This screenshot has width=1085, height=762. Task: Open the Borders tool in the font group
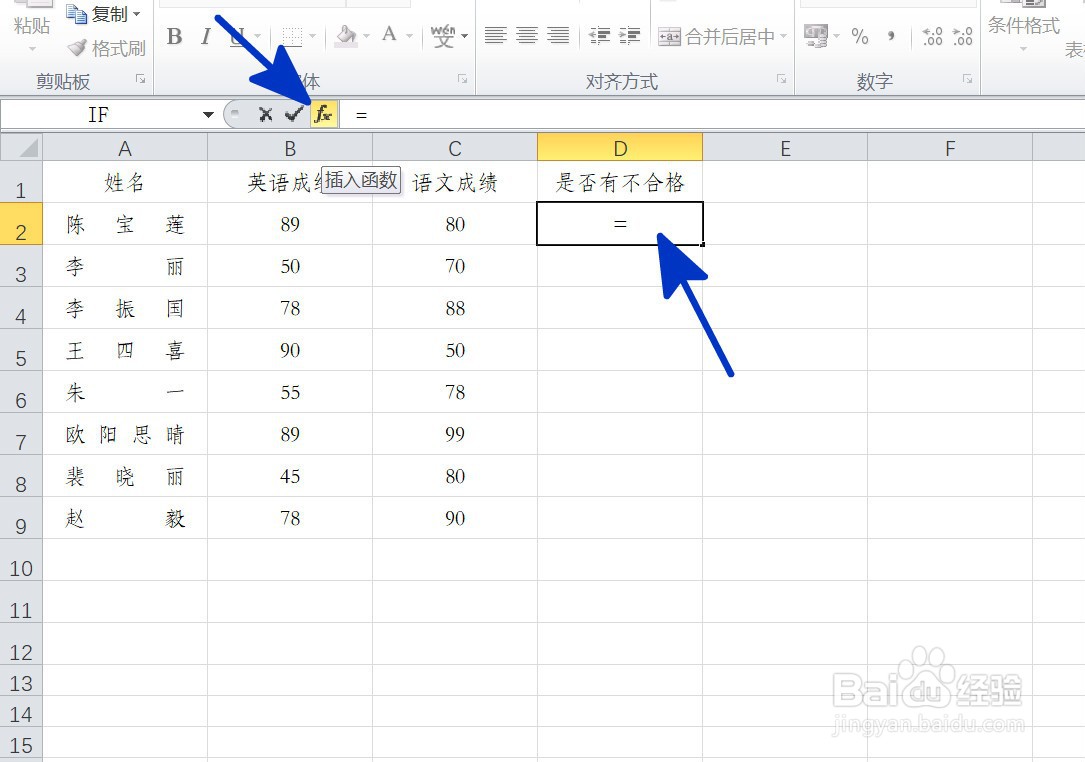292,36
